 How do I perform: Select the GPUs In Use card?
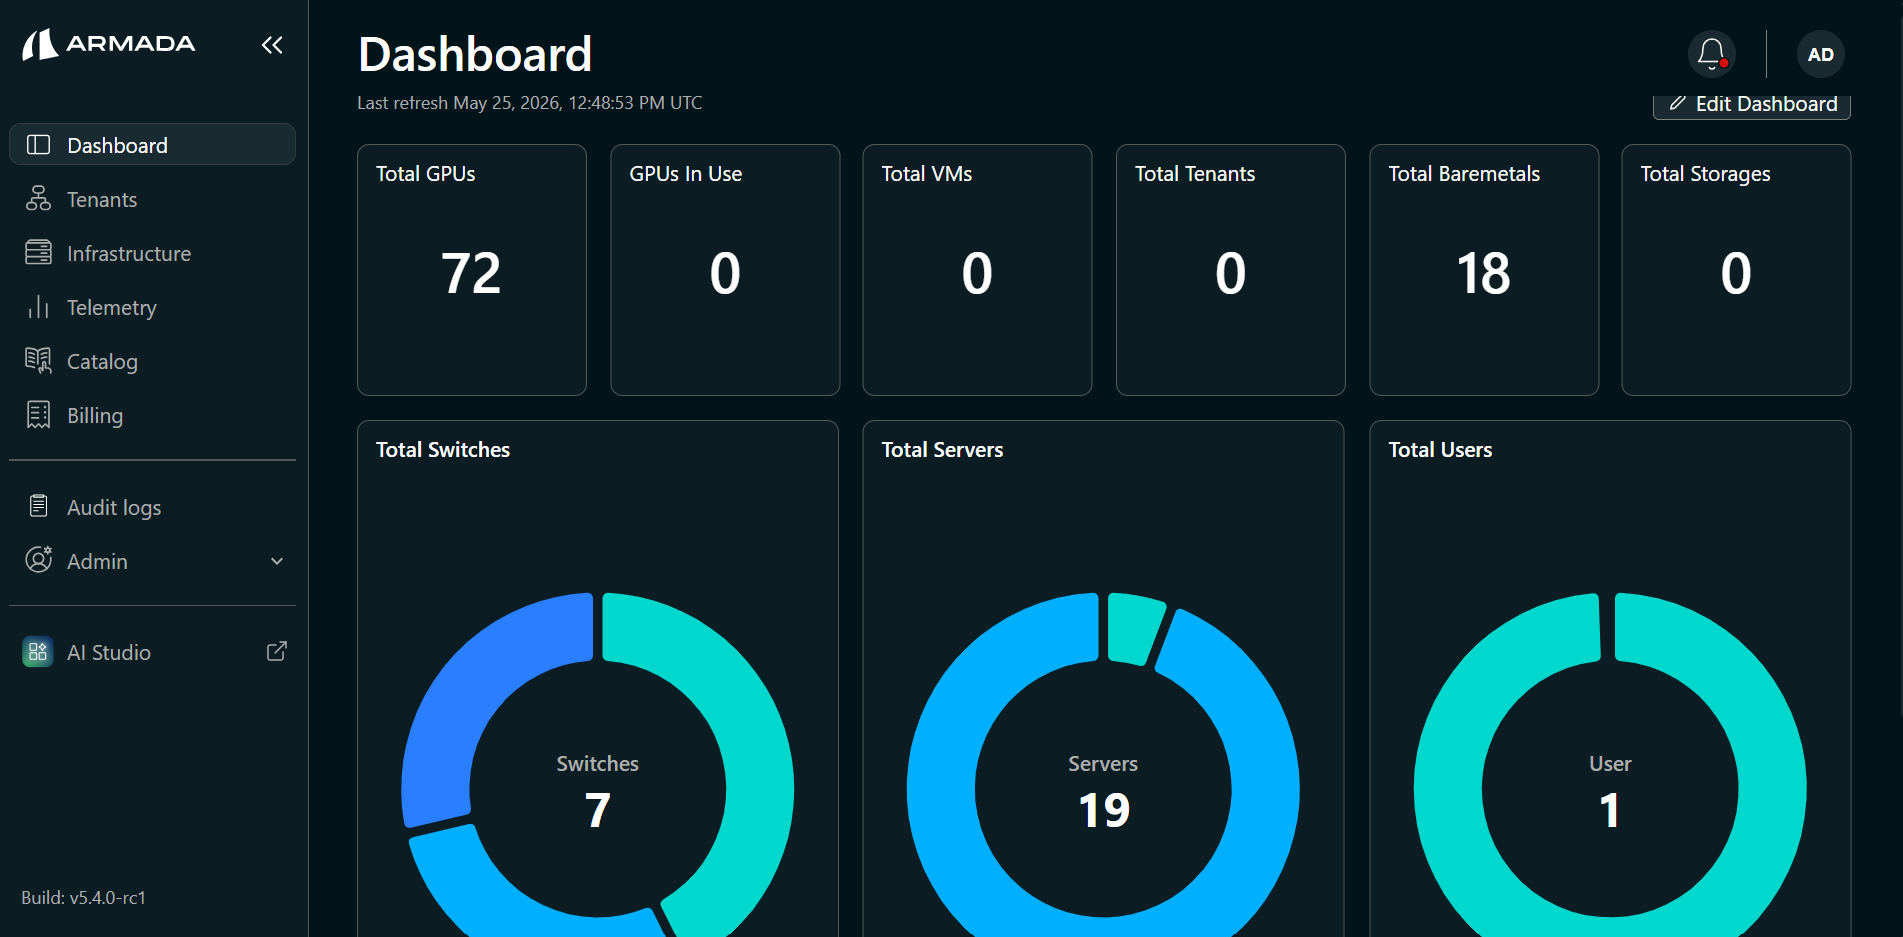point(725,270)
